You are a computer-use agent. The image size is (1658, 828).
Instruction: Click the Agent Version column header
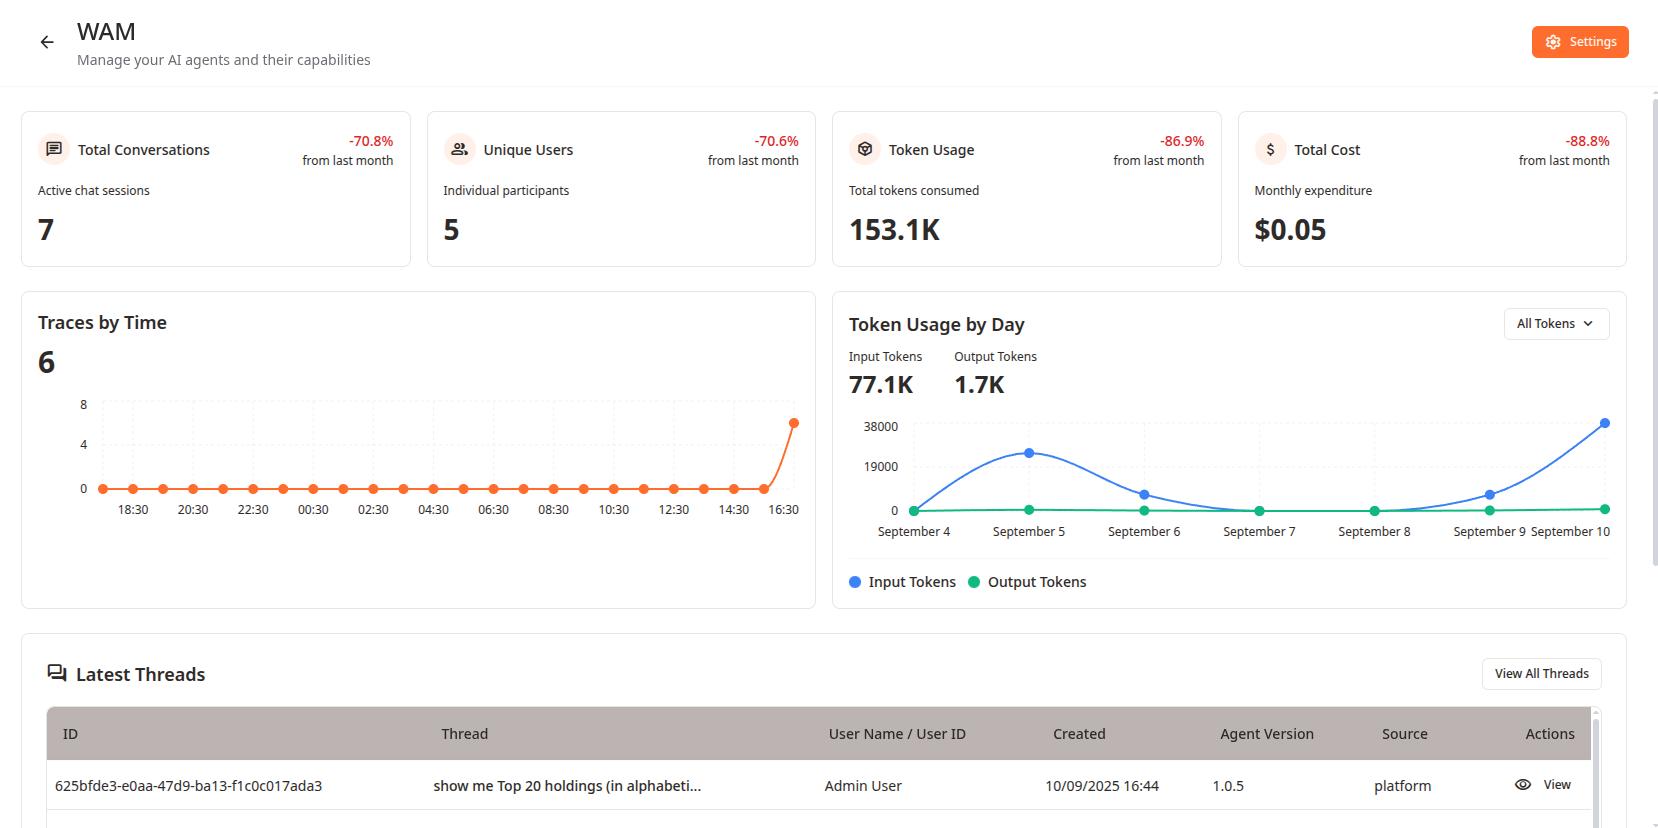pos(1267,734)
